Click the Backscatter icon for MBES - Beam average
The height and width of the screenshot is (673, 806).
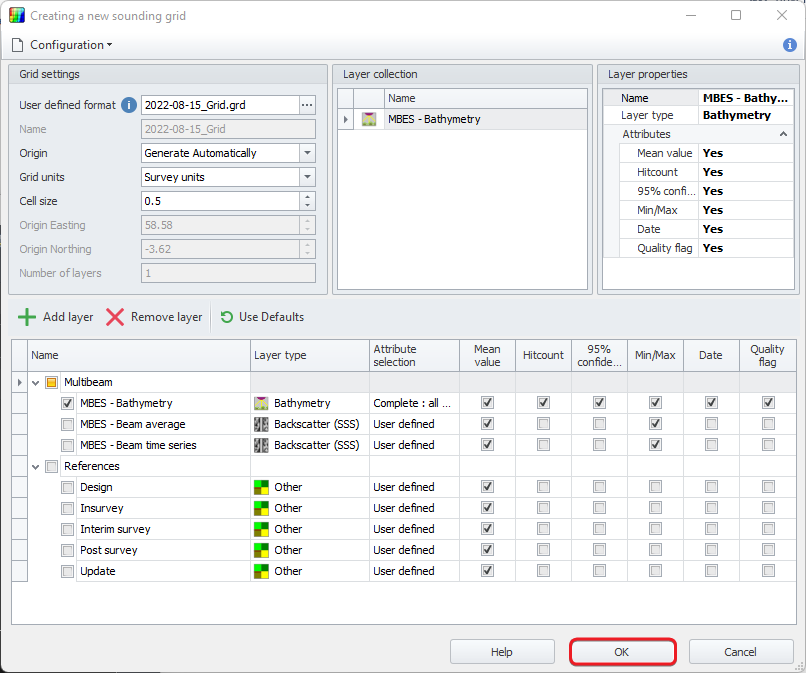click(262, 424)
